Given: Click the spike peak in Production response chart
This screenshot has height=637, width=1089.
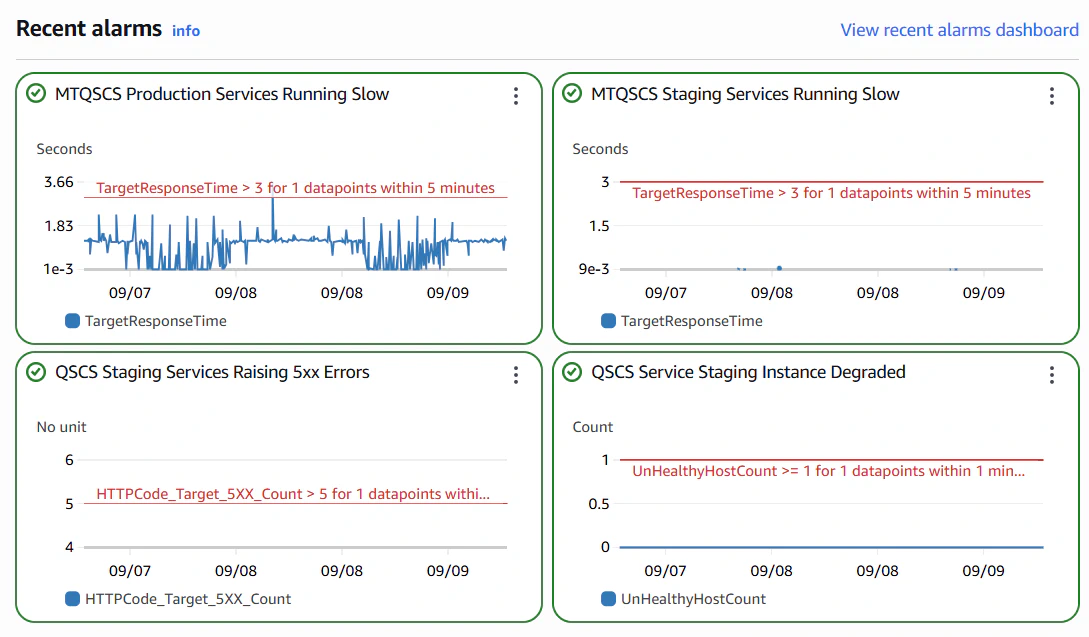Looking at the screenshot, I should pos(272,200).
